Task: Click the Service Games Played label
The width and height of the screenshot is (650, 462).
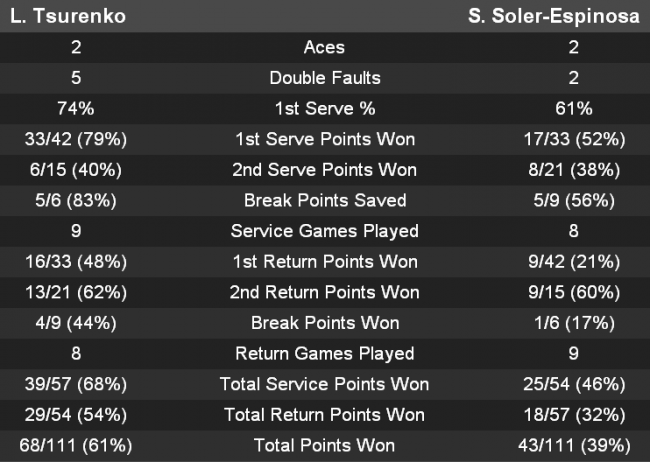Action: click(x=324, y=231)
